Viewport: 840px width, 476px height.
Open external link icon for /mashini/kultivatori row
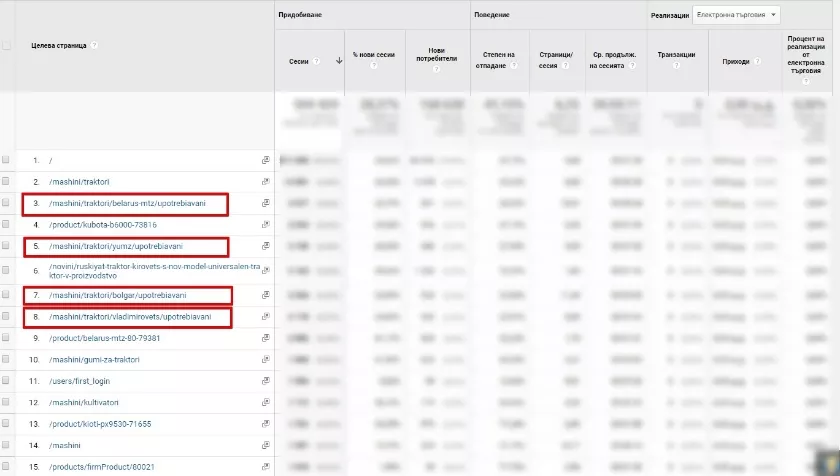[265, 402]
